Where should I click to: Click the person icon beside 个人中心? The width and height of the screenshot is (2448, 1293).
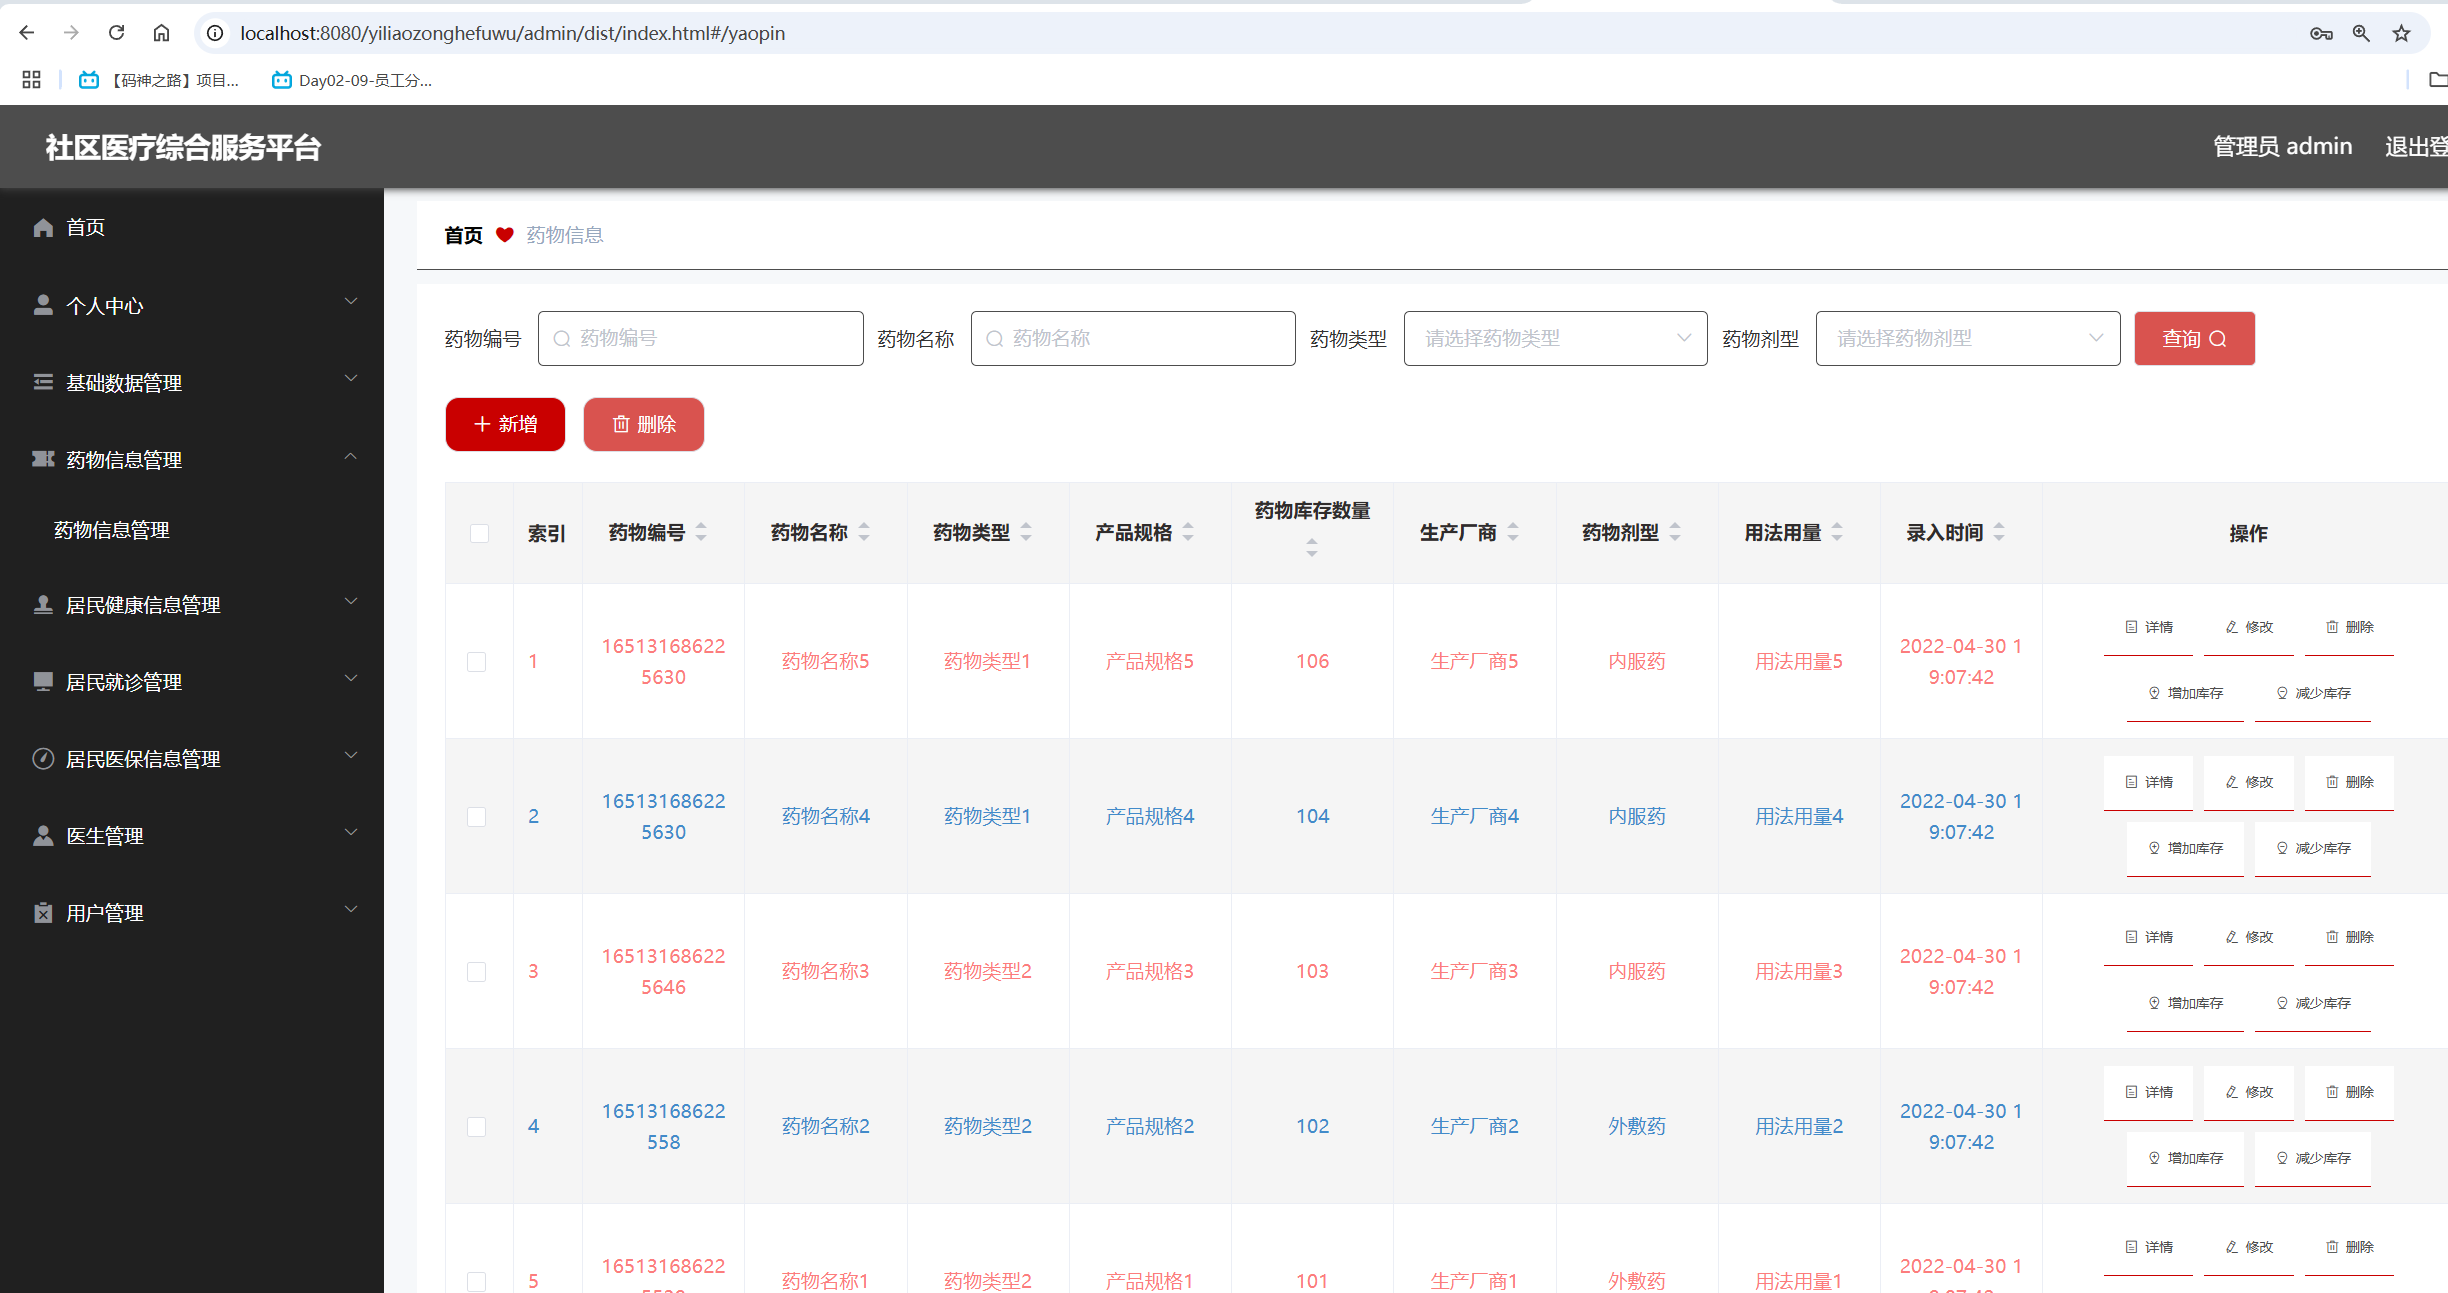pyautogui.click(x=43, y=304)
